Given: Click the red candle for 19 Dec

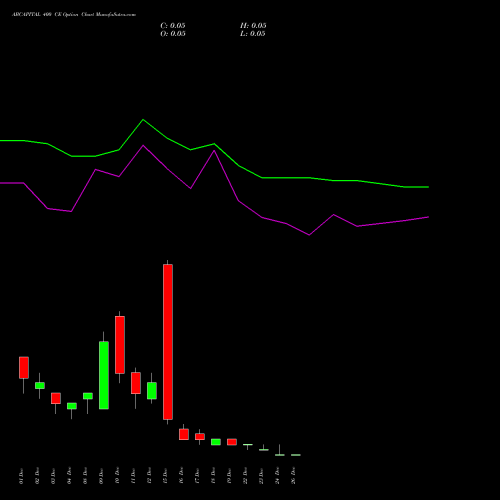Looking at the screenshot, I should pos(232,442).
